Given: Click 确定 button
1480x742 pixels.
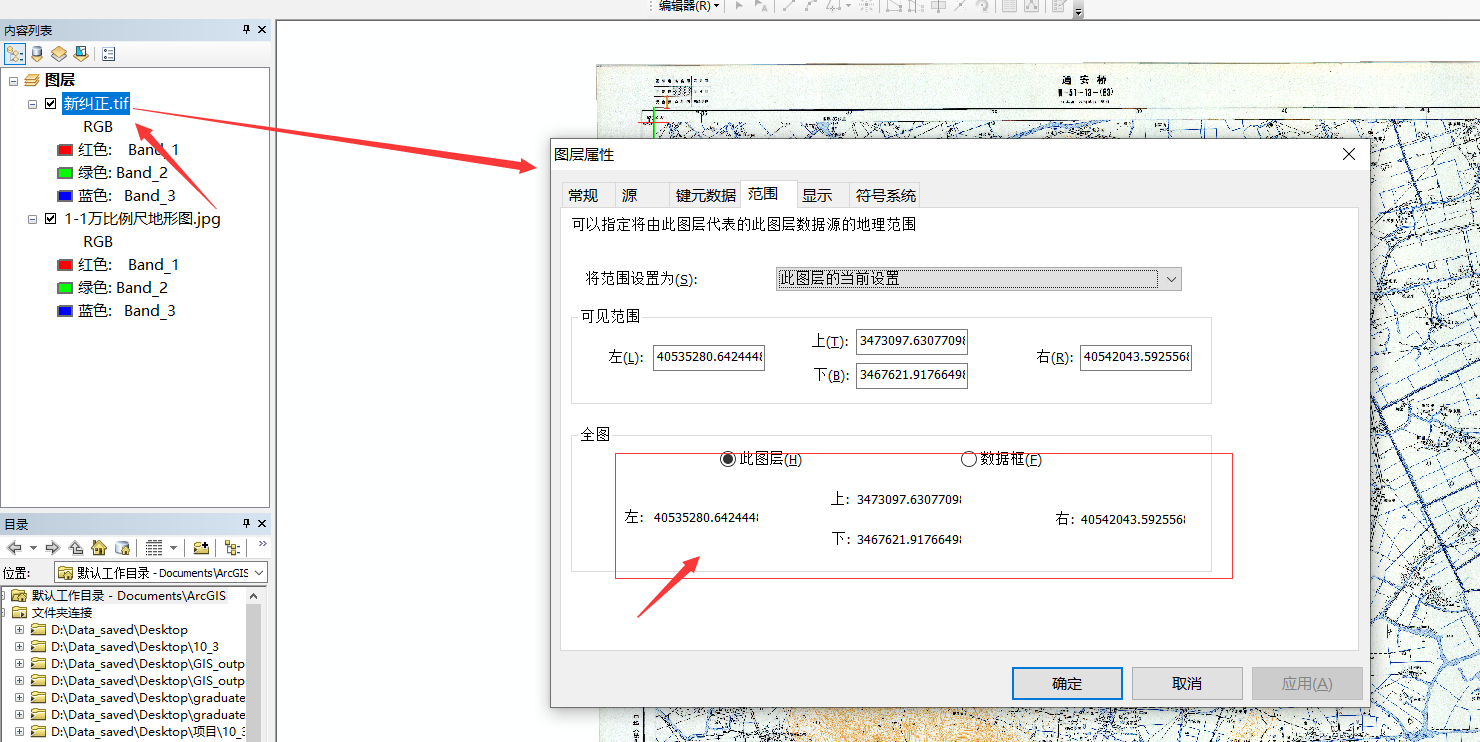Looking at the screenshot, I should 1067,684.
